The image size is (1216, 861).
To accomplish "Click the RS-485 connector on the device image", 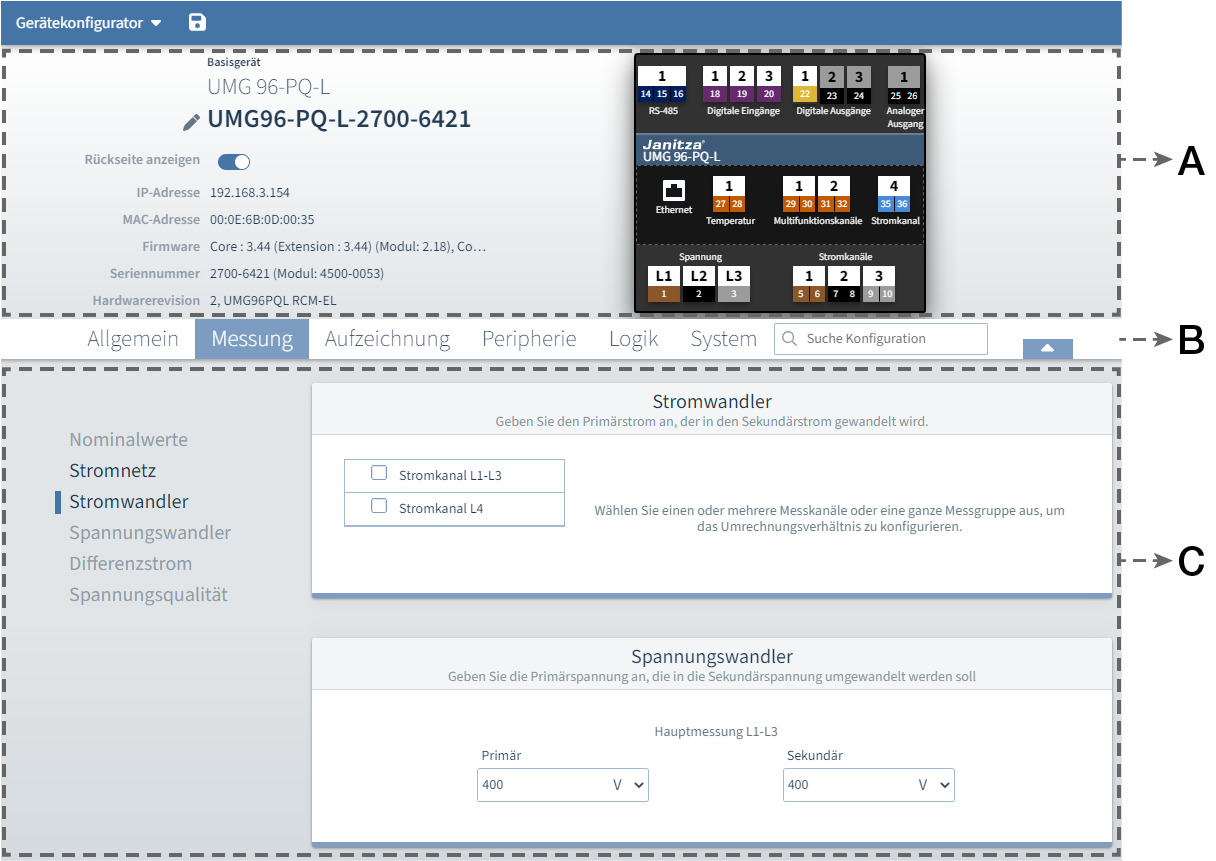I will (x=661, y=85).
